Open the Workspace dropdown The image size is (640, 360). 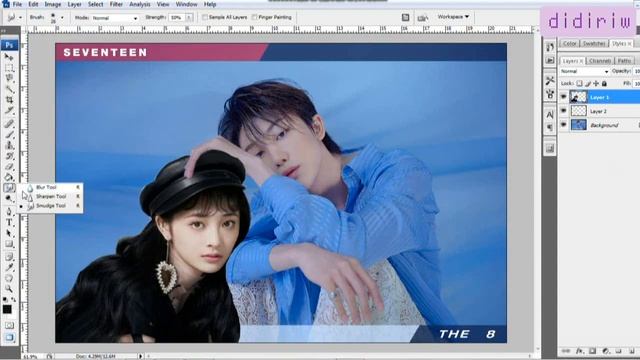click(x=453, y=17)
